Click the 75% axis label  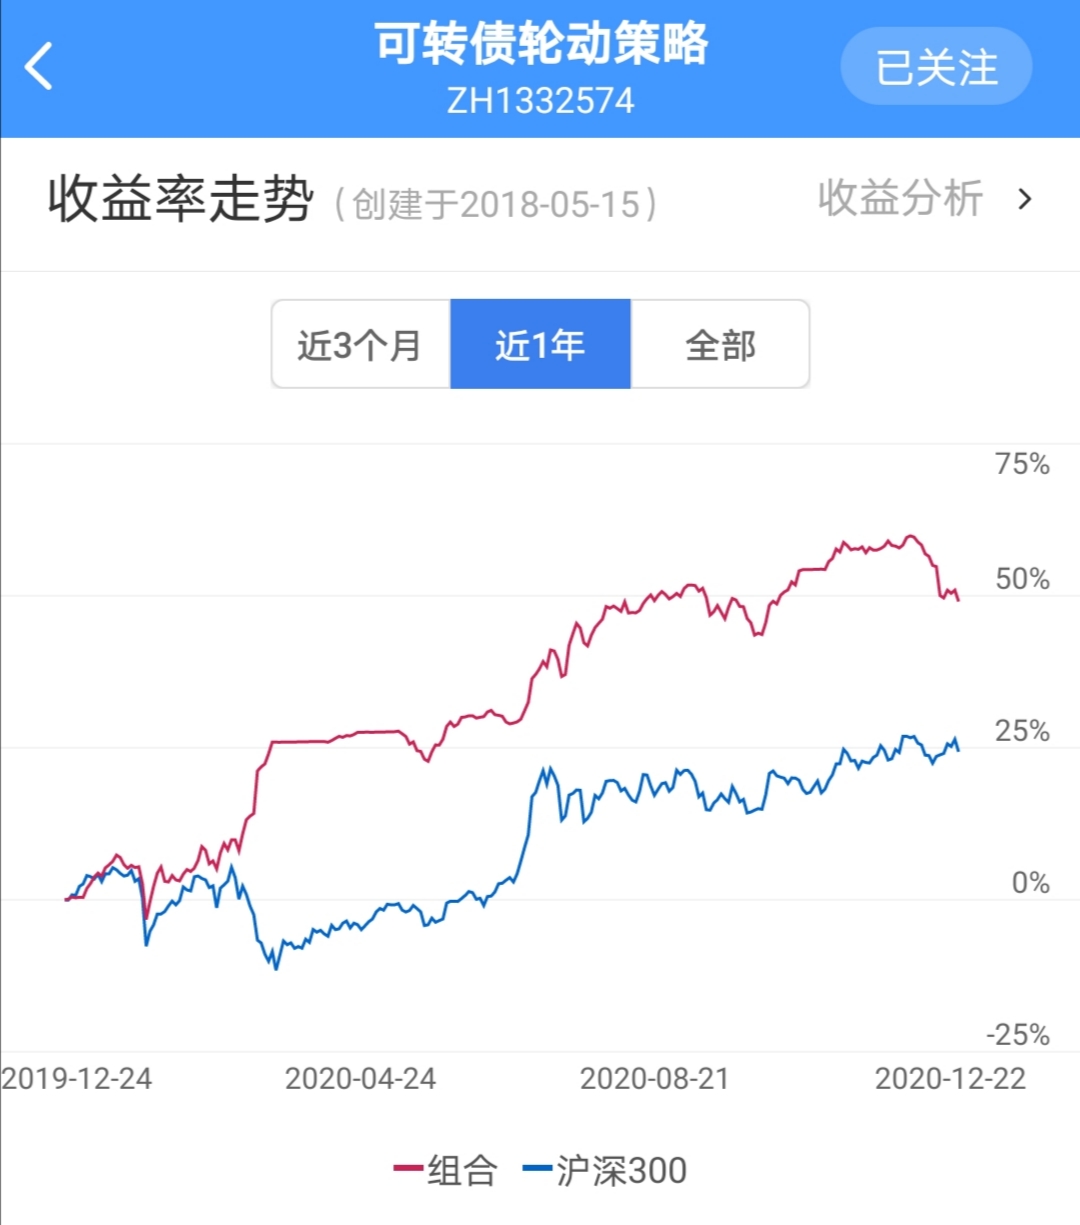point(1022,464)
